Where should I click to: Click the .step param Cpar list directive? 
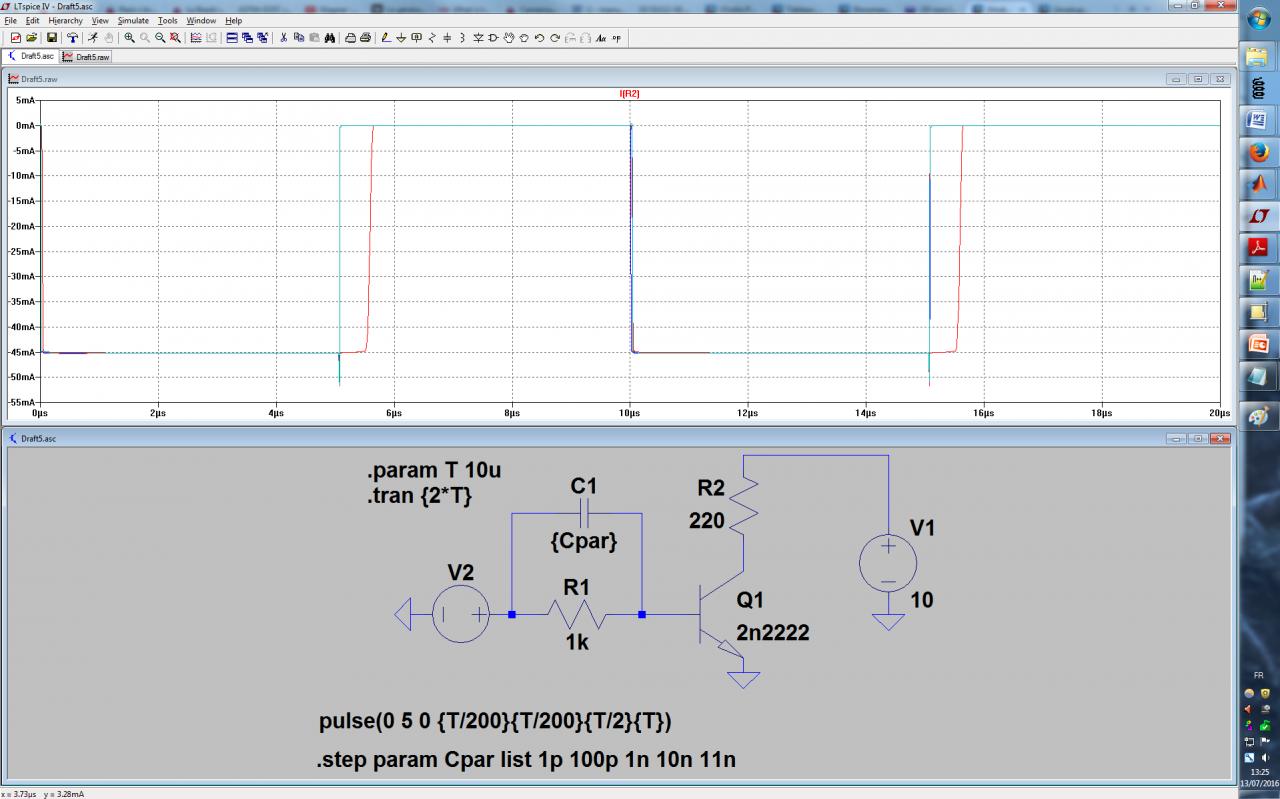point(526,760)
